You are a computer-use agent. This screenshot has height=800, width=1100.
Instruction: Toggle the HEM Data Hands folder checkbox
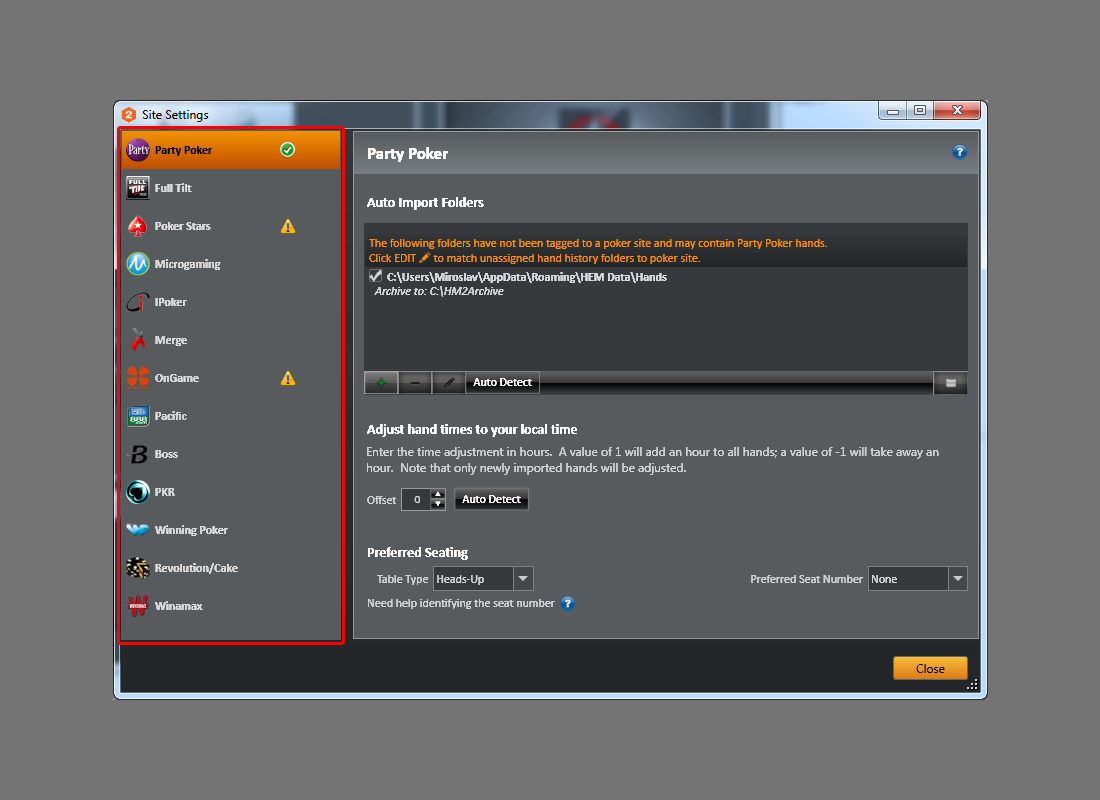(x=376, y=276)
